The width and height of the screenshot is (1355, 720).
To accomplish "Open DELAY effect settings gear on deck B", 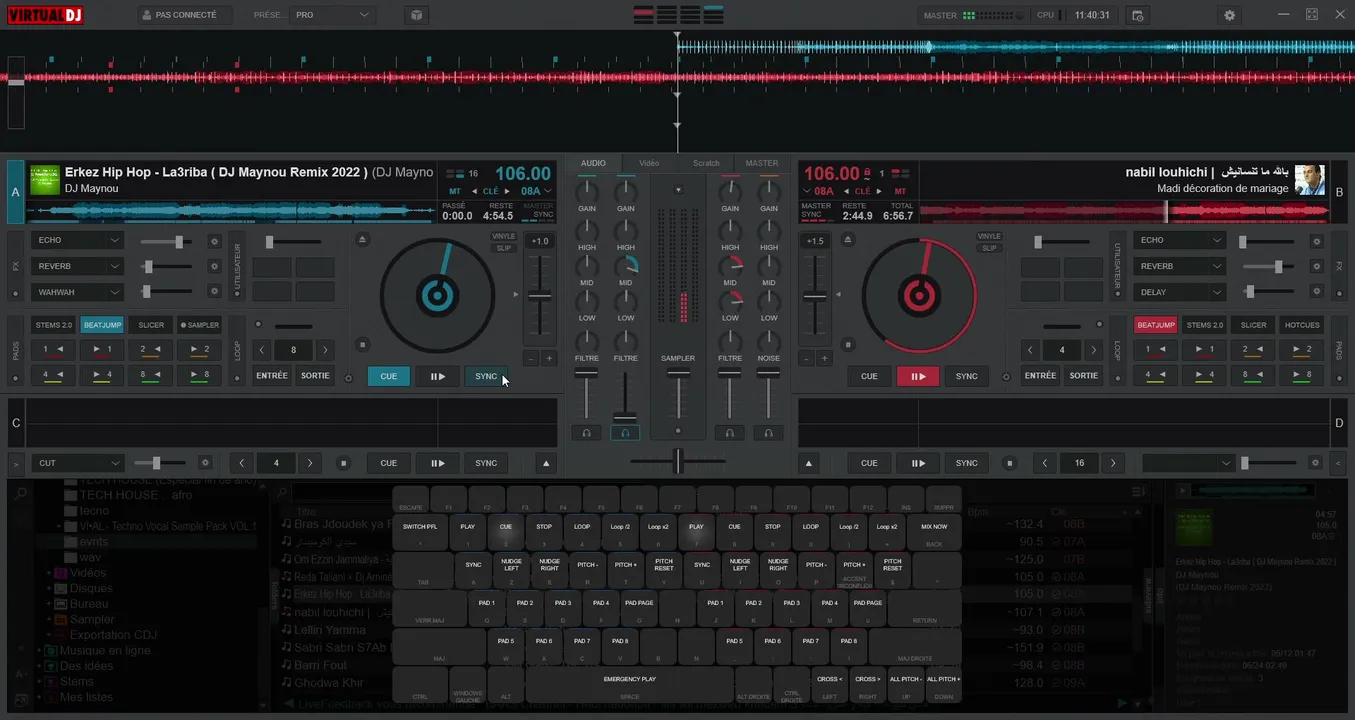I will 1317,292.
